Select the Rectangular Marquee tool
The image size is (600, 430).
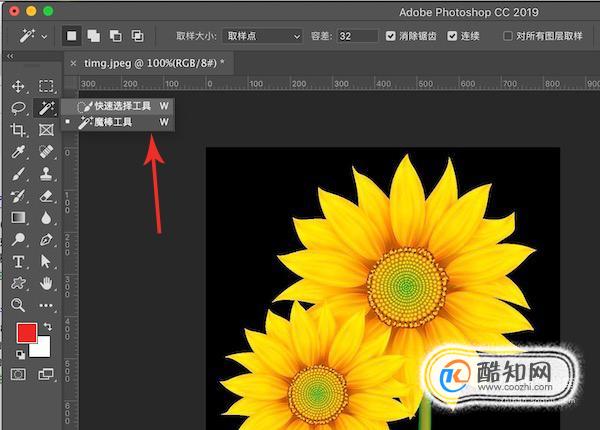point(46,86)
